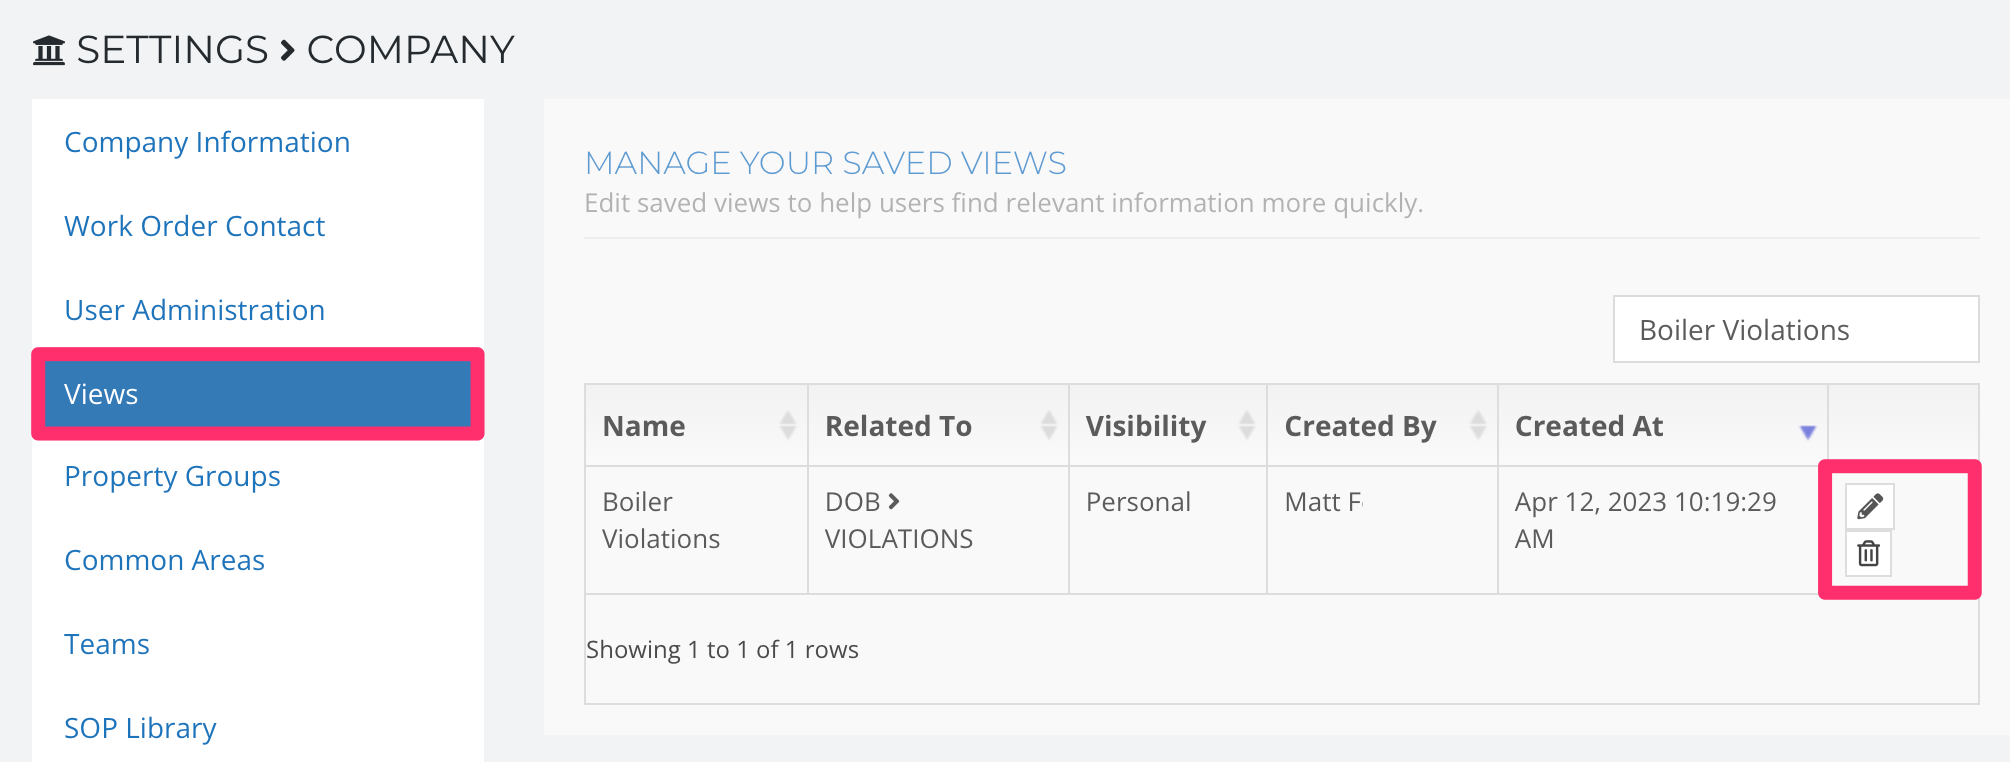
Task: Click the bank building icon next to Settings
Action: tap(49, 49)
